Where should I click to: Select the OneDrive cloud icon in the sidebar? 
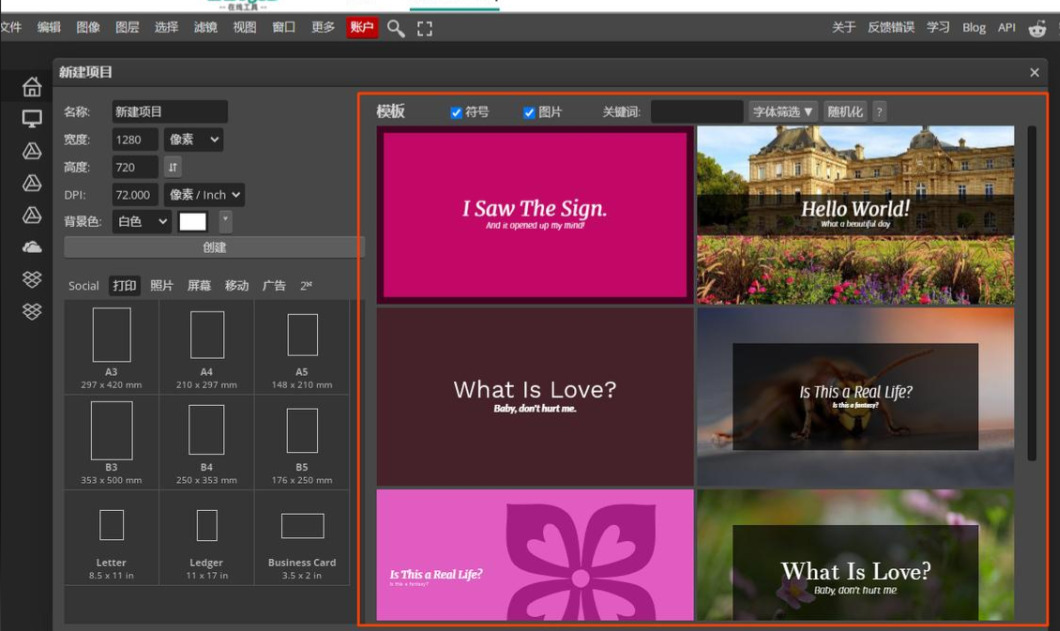(32, 247)
